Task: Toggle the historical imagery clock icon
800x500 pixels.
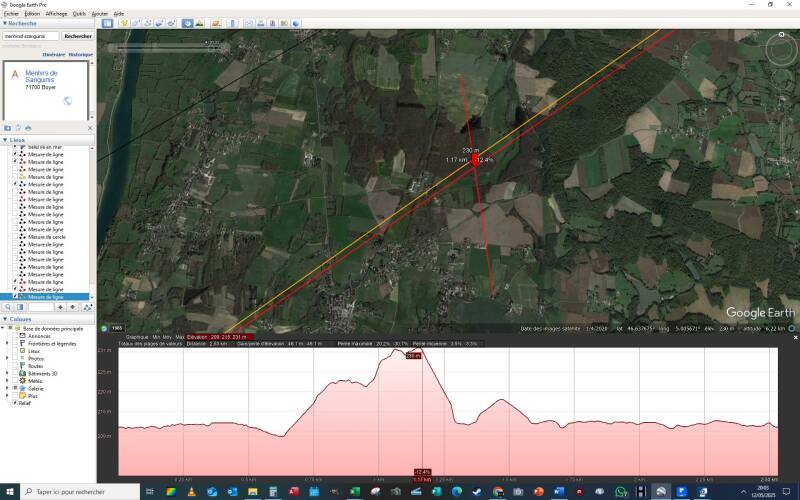Action: tap(188, 23)
